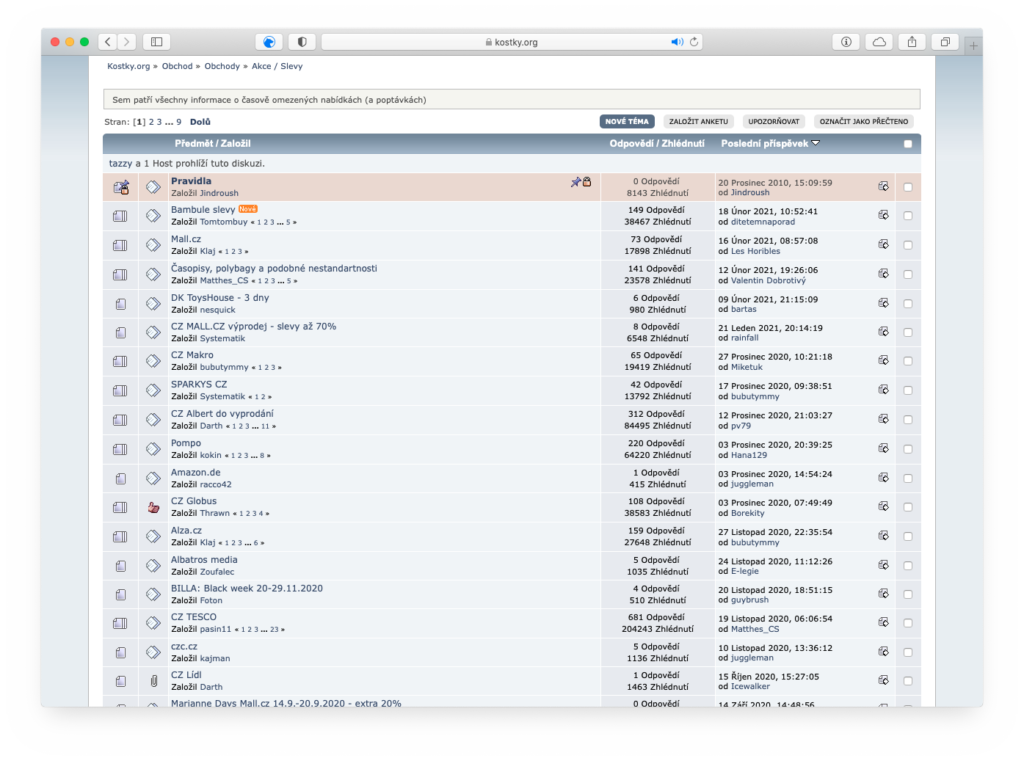Screen dimensions: 1024x761
Task: Show iCloud tabs cloud icon
Action: pos(879,42)
